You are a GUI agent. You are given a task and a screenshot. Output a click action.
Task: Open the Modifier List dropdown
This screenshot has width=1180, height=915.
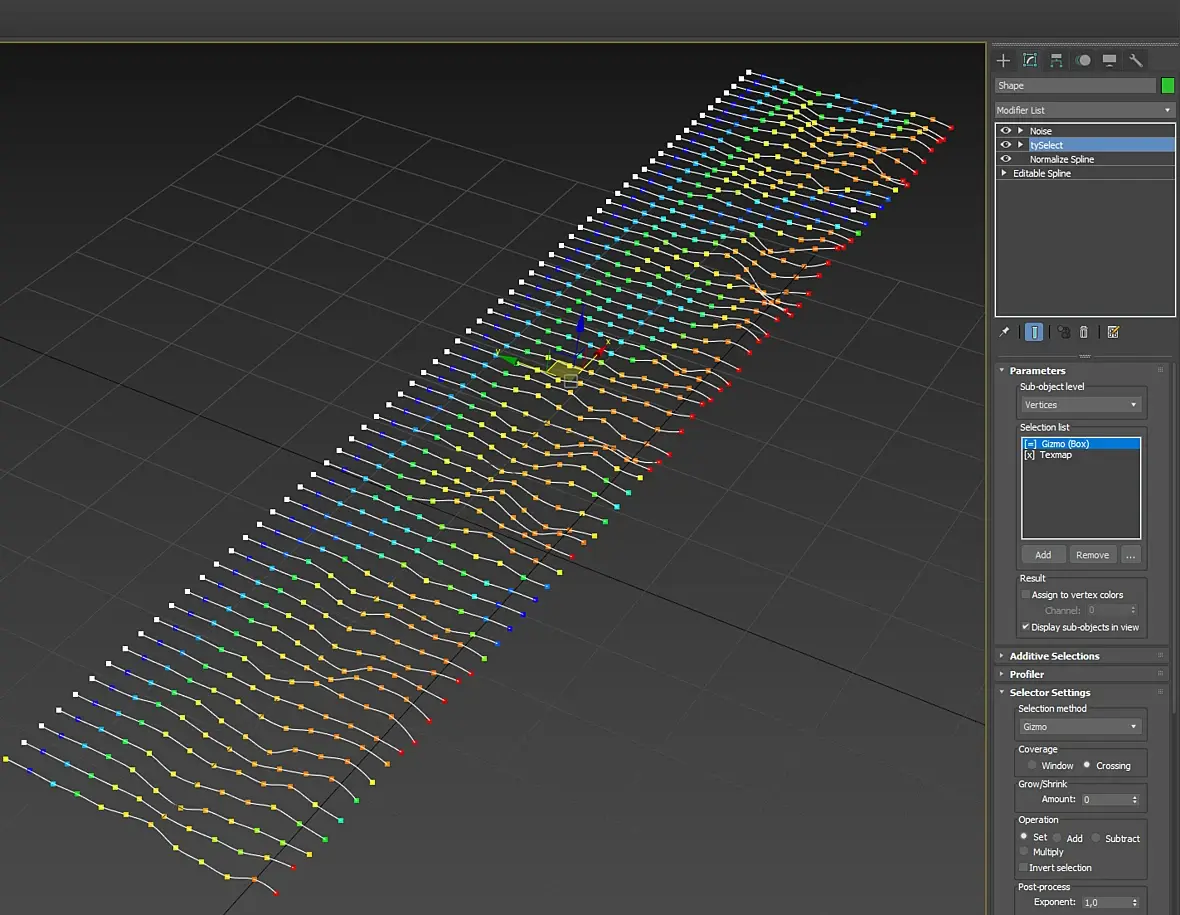tap(1084, 110)
